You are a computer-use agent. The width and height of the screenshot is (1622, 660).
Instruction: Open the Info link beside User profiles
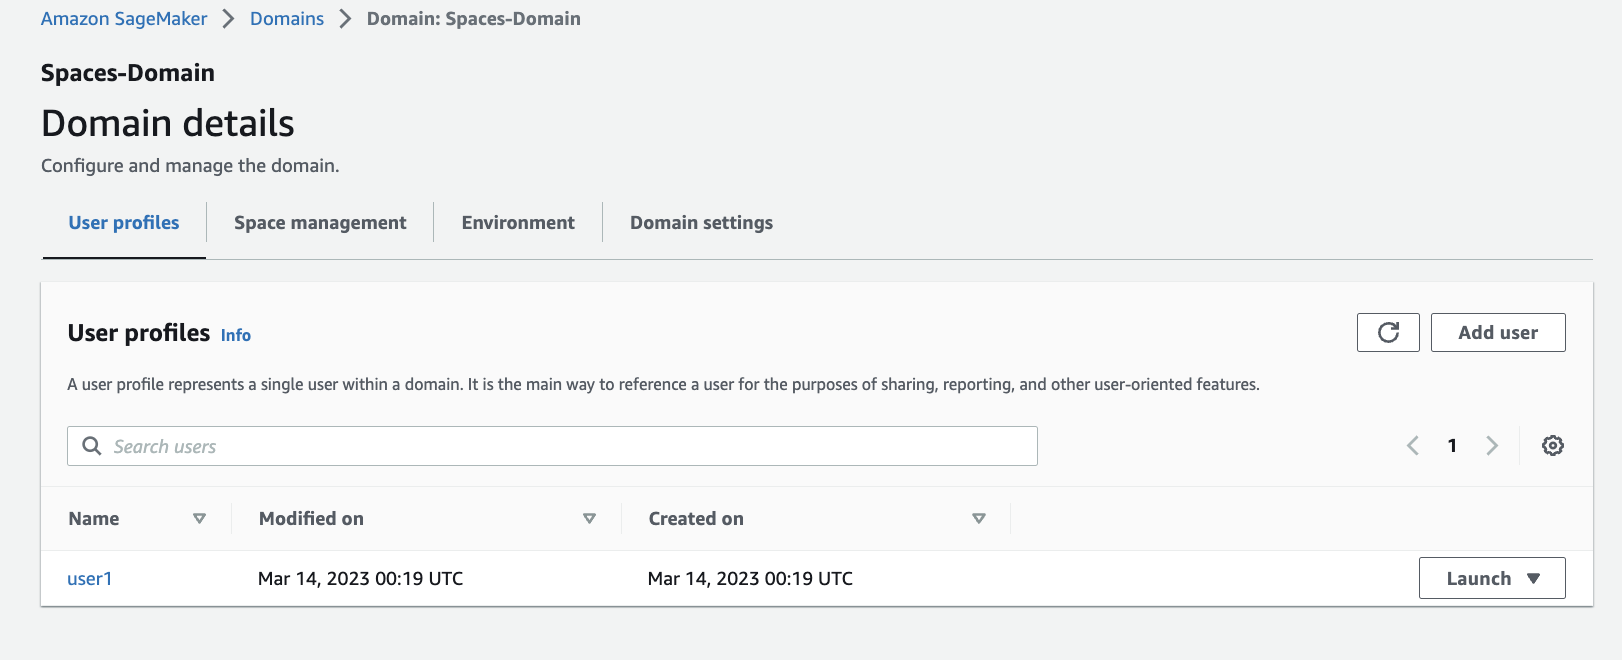point(236,336)
